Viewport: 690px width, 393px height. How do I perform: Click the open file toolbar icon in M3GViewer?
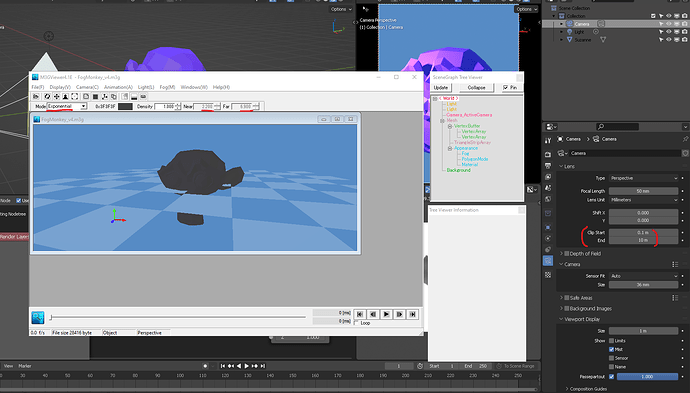click(36, 96)
